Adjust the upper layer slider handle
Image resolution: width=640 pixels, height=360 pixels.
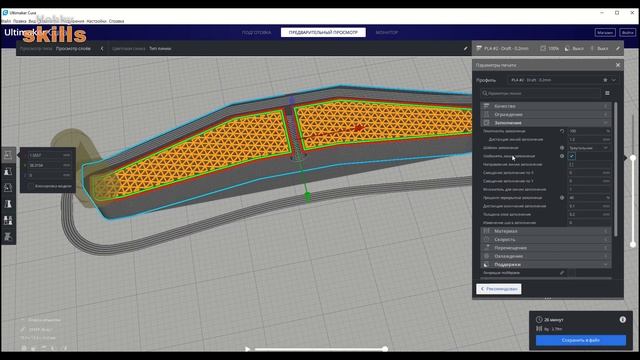[633, 158]
